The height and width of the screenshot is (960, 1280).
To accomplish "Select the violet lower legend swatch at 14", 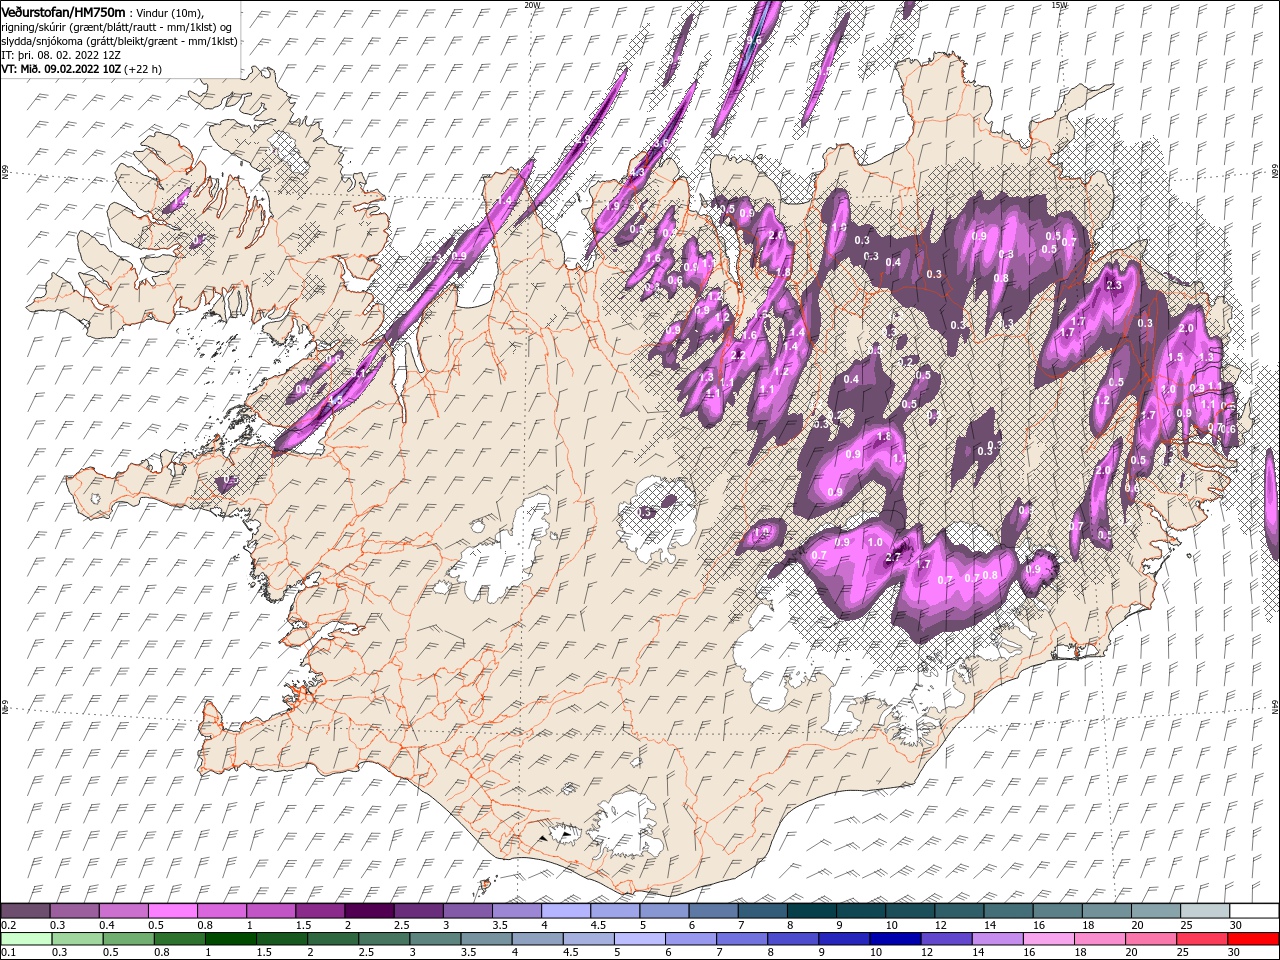I will (x=997, y=939).
